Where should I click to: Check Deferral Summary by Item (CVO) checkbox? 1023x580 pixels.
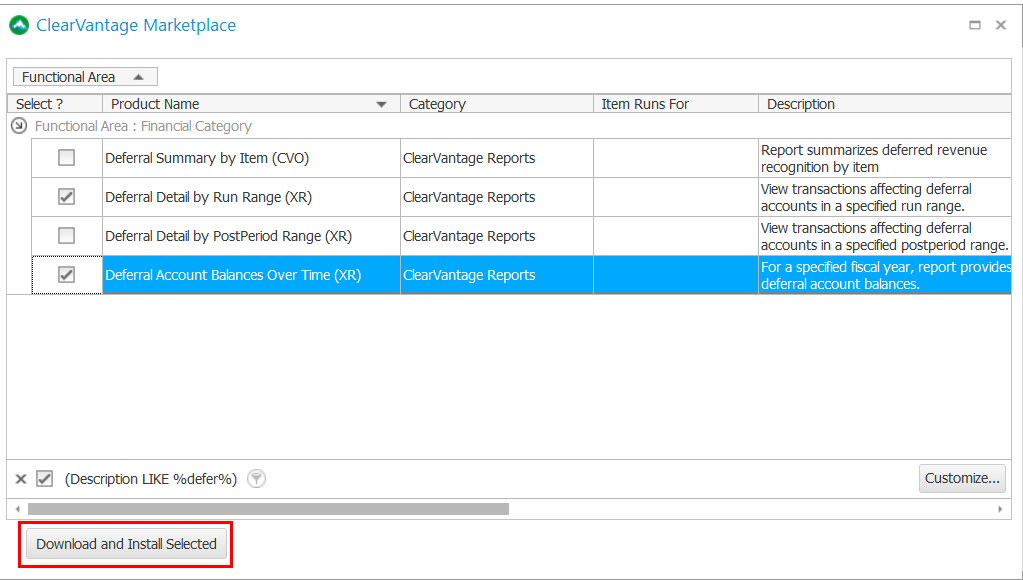pyautogui.click(x=67, y=157)
